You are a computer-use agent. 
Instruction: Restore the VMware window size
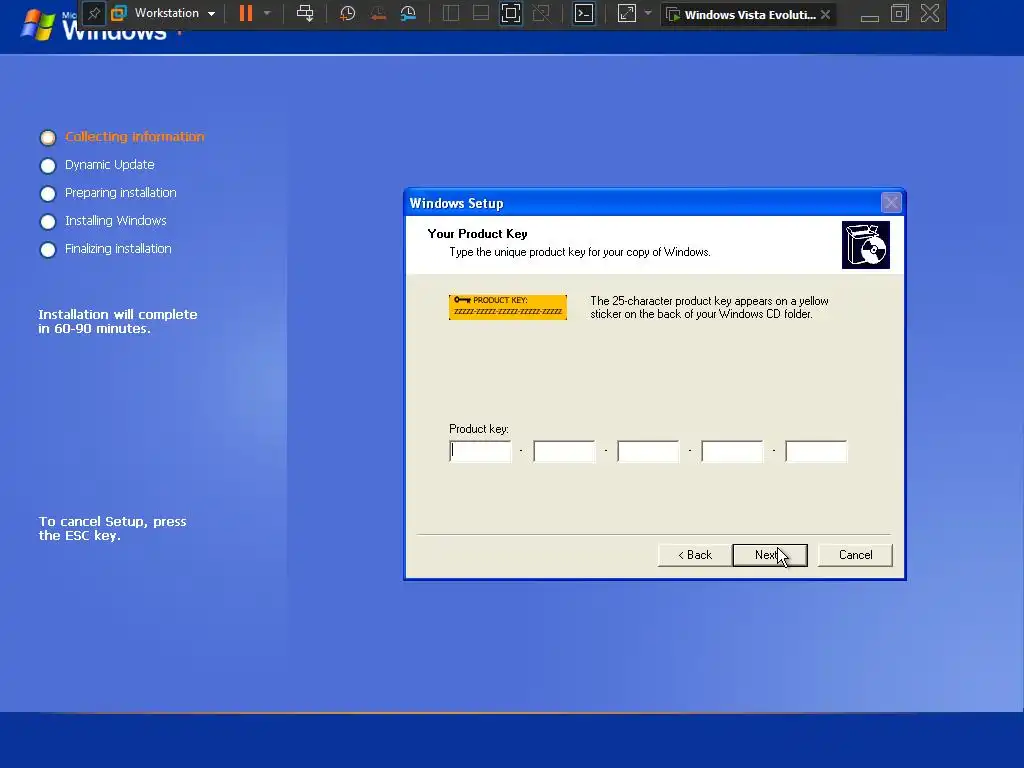(x=900, y=13)
